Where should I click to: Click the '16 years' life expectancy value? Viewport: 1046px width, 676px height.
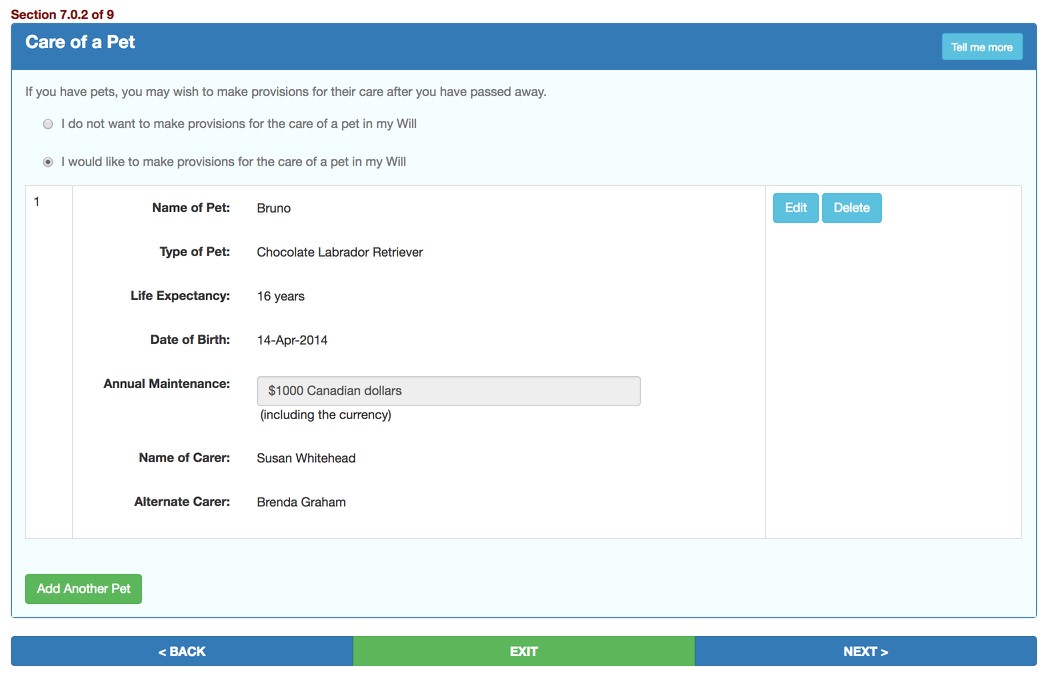click(x=281, y=297)
